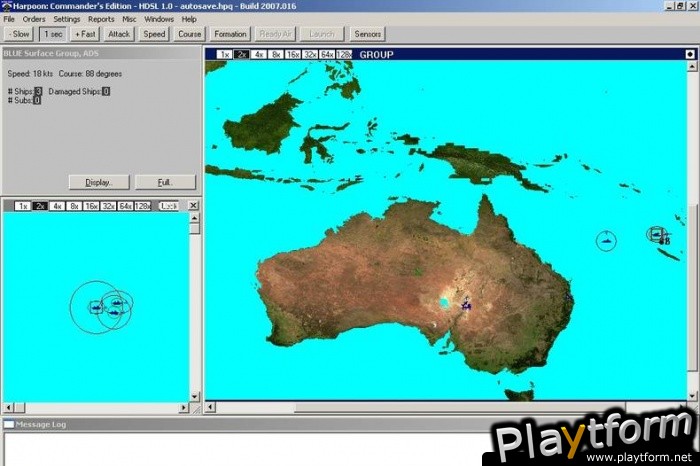
Task: Click the Course toolbar button
Action: 189,34
